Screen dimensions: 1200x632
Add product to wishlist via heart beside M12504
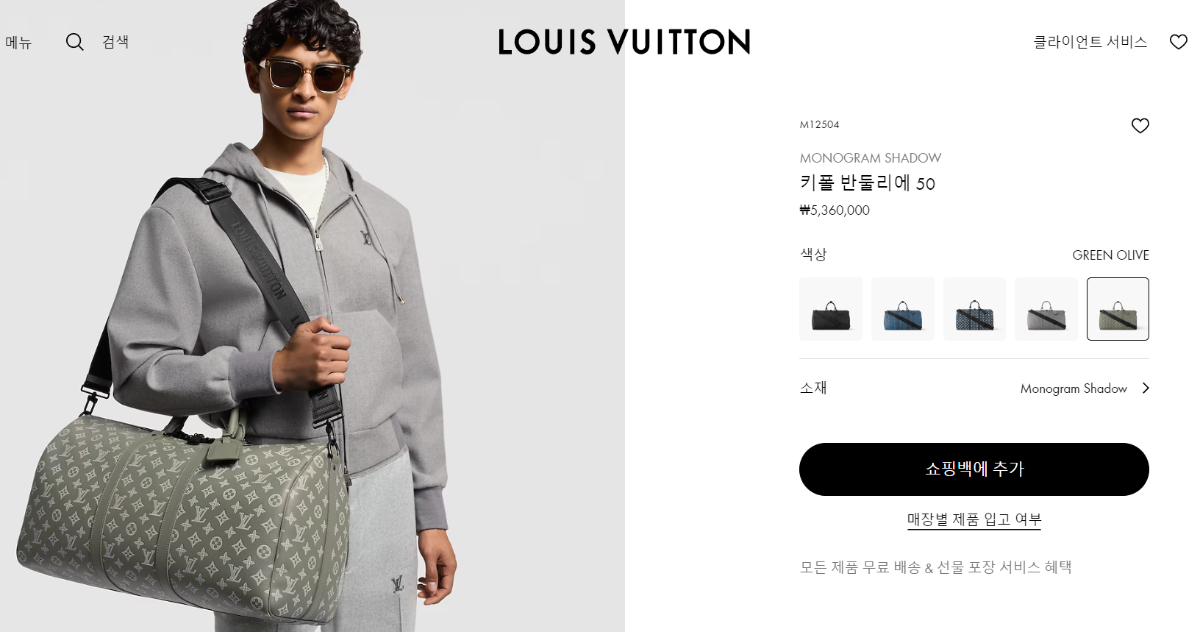tap(1140, 126)
